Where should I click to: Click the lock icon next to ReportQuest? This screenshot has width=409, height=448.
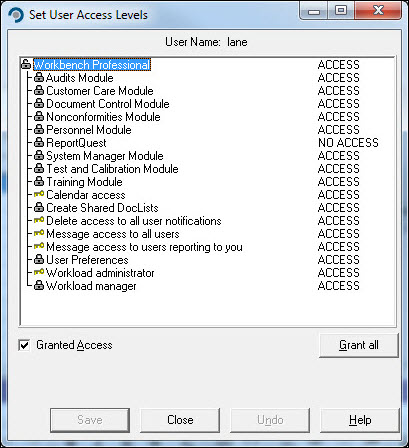(39, 143)
